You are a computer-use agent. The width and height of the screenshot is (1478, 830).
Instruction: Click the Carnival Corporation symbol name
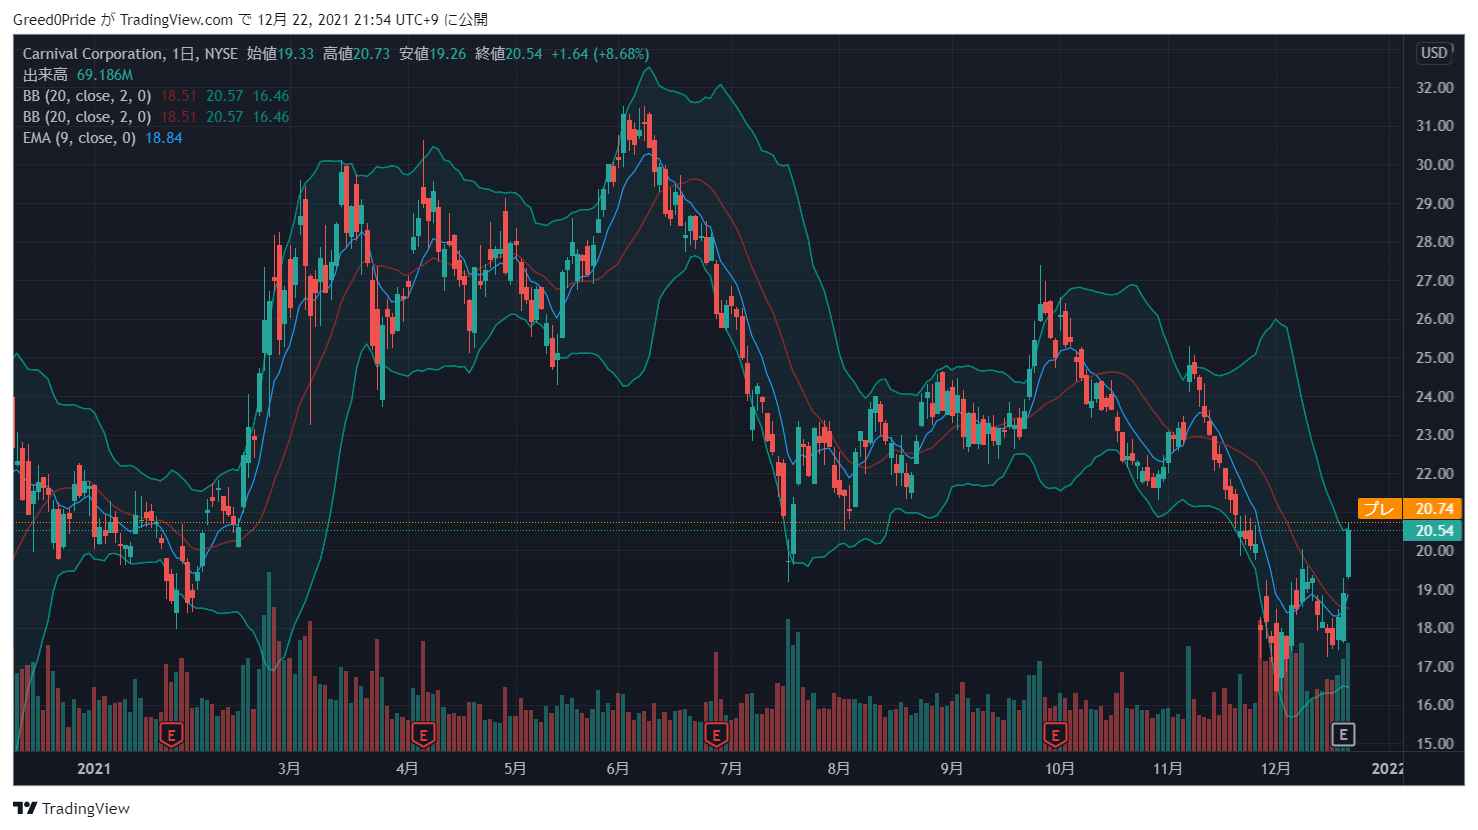click(x=93, y=54)
